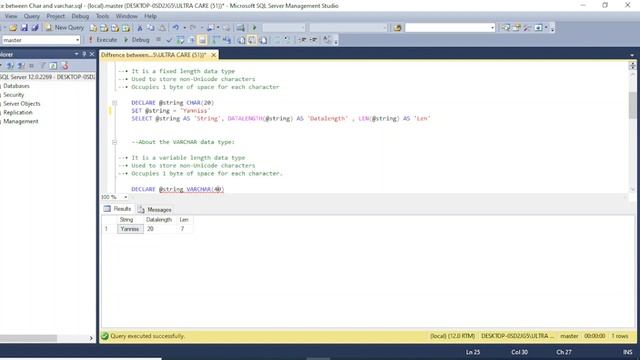Click the Open File folder icon
This screenshot has width=640, height=360.
[x=13, y=28]
